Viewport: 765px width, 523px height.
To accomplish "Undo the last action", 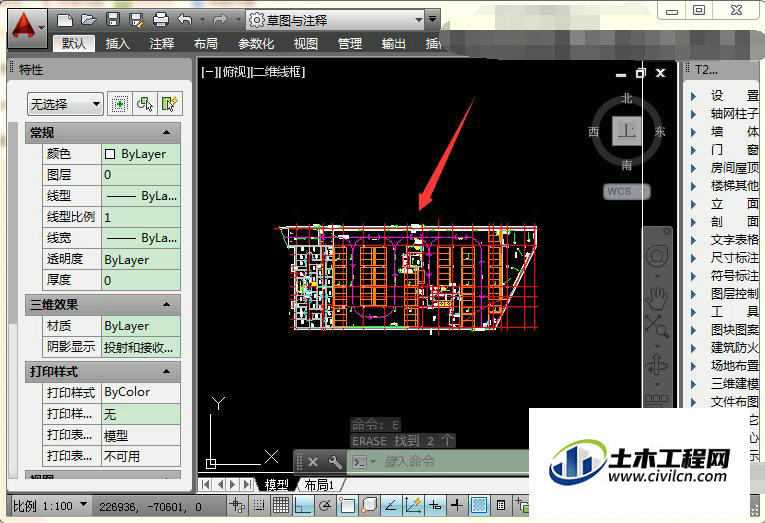I will click(x=185, y=20).
